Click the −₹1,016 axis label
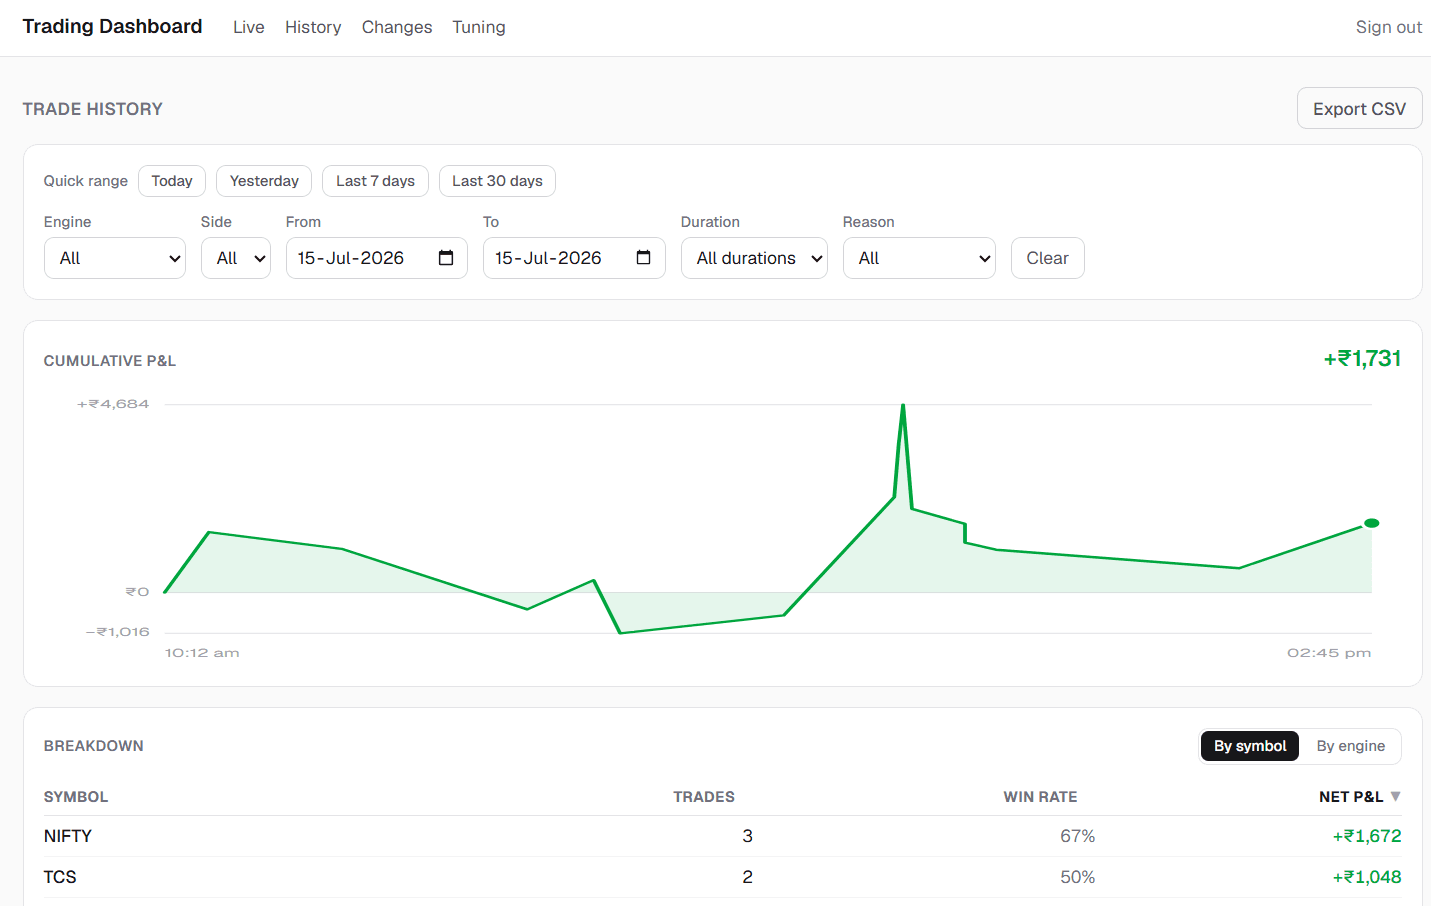This screenshot has width=1431, height=906. tap(117, 632)
